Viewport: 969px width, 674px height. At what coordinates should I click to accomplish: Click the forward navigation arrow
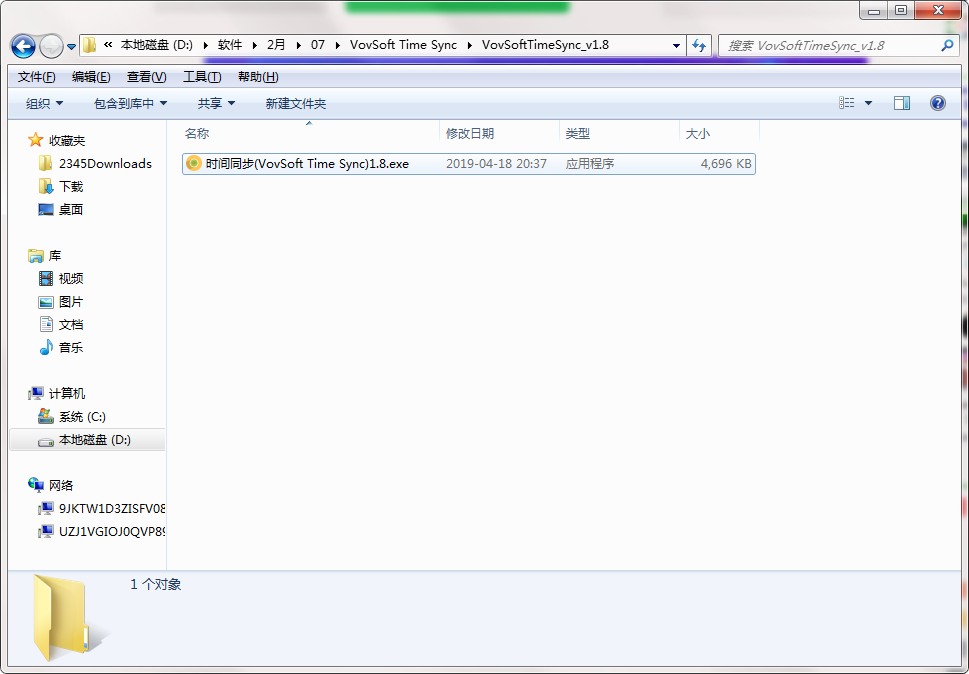pyautogui.click(x=51, y=45)
